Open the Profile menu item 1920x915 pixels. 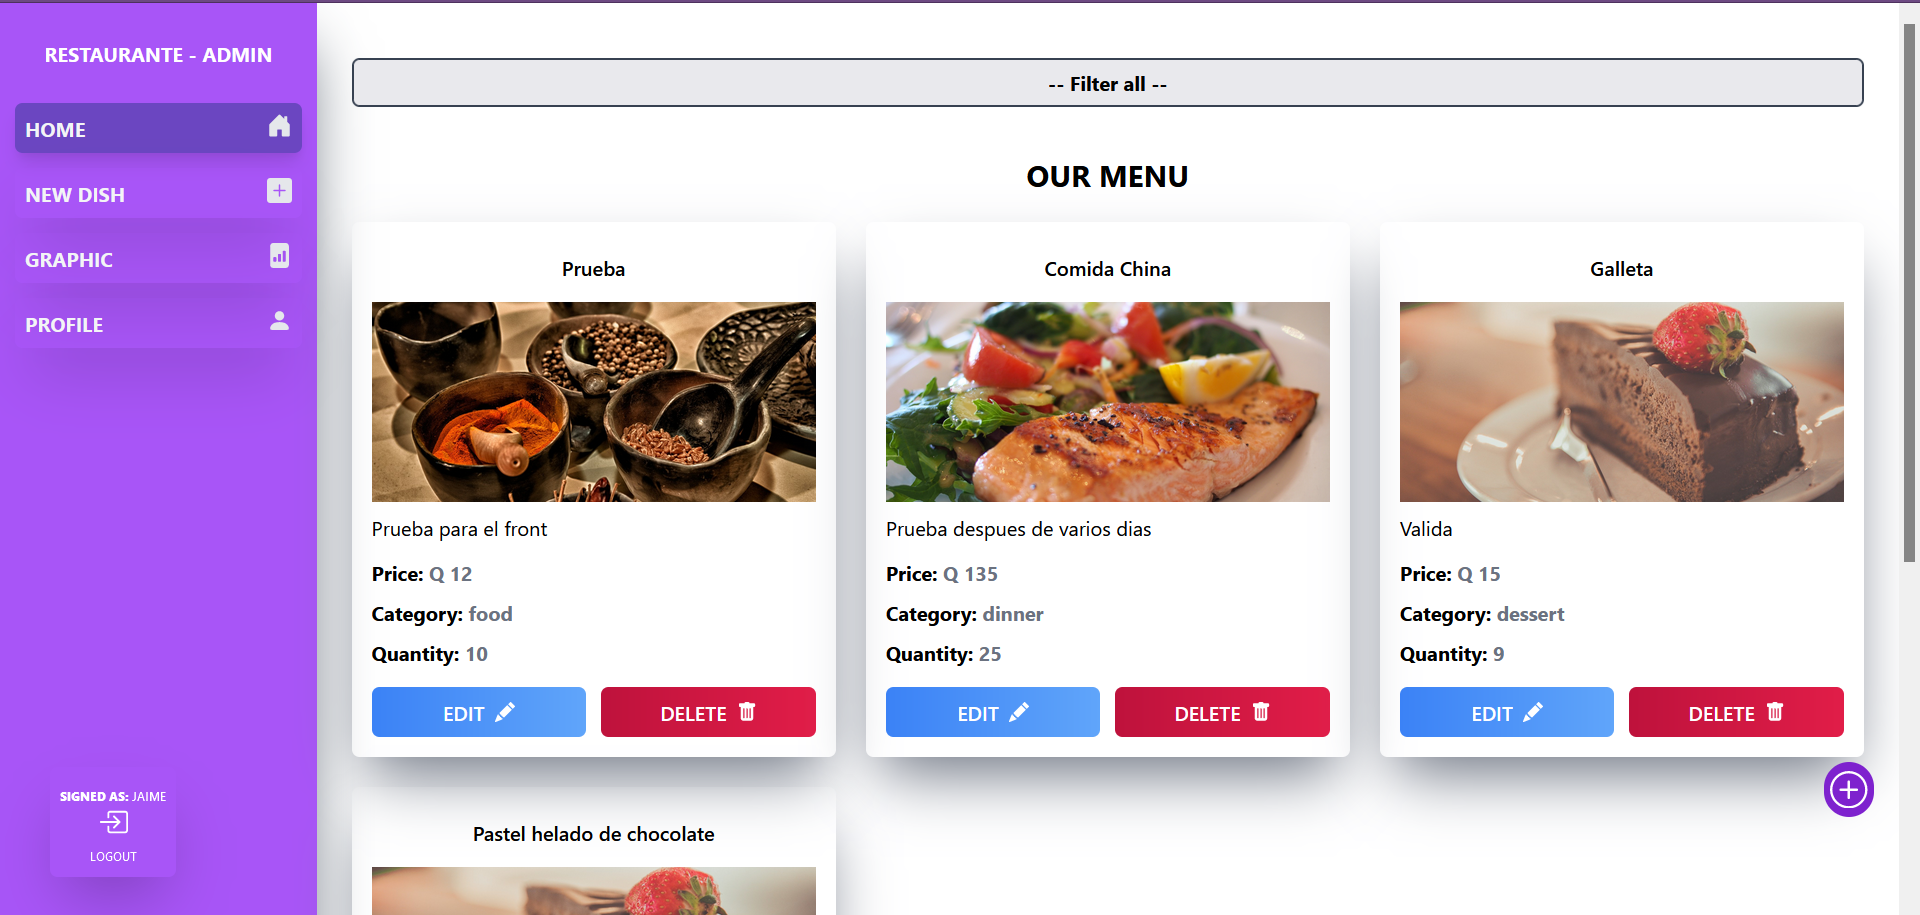[64, 325]
